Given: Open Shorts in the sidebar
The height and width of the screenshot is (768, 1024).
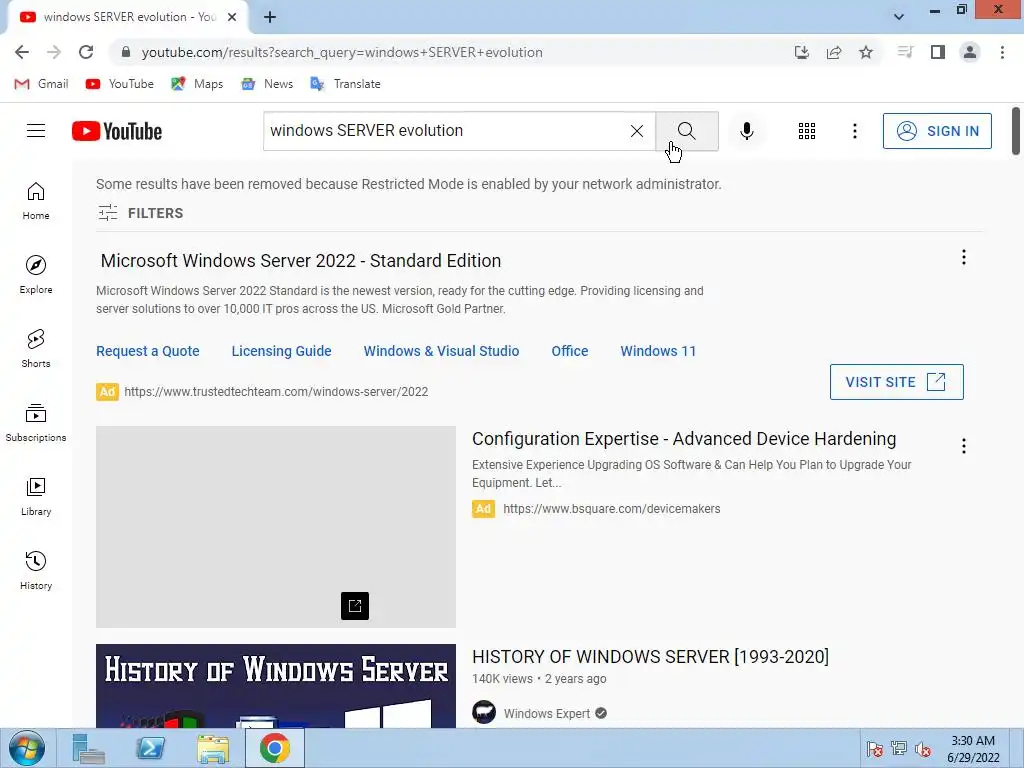Looking at the screenshot, I should 36,348.
